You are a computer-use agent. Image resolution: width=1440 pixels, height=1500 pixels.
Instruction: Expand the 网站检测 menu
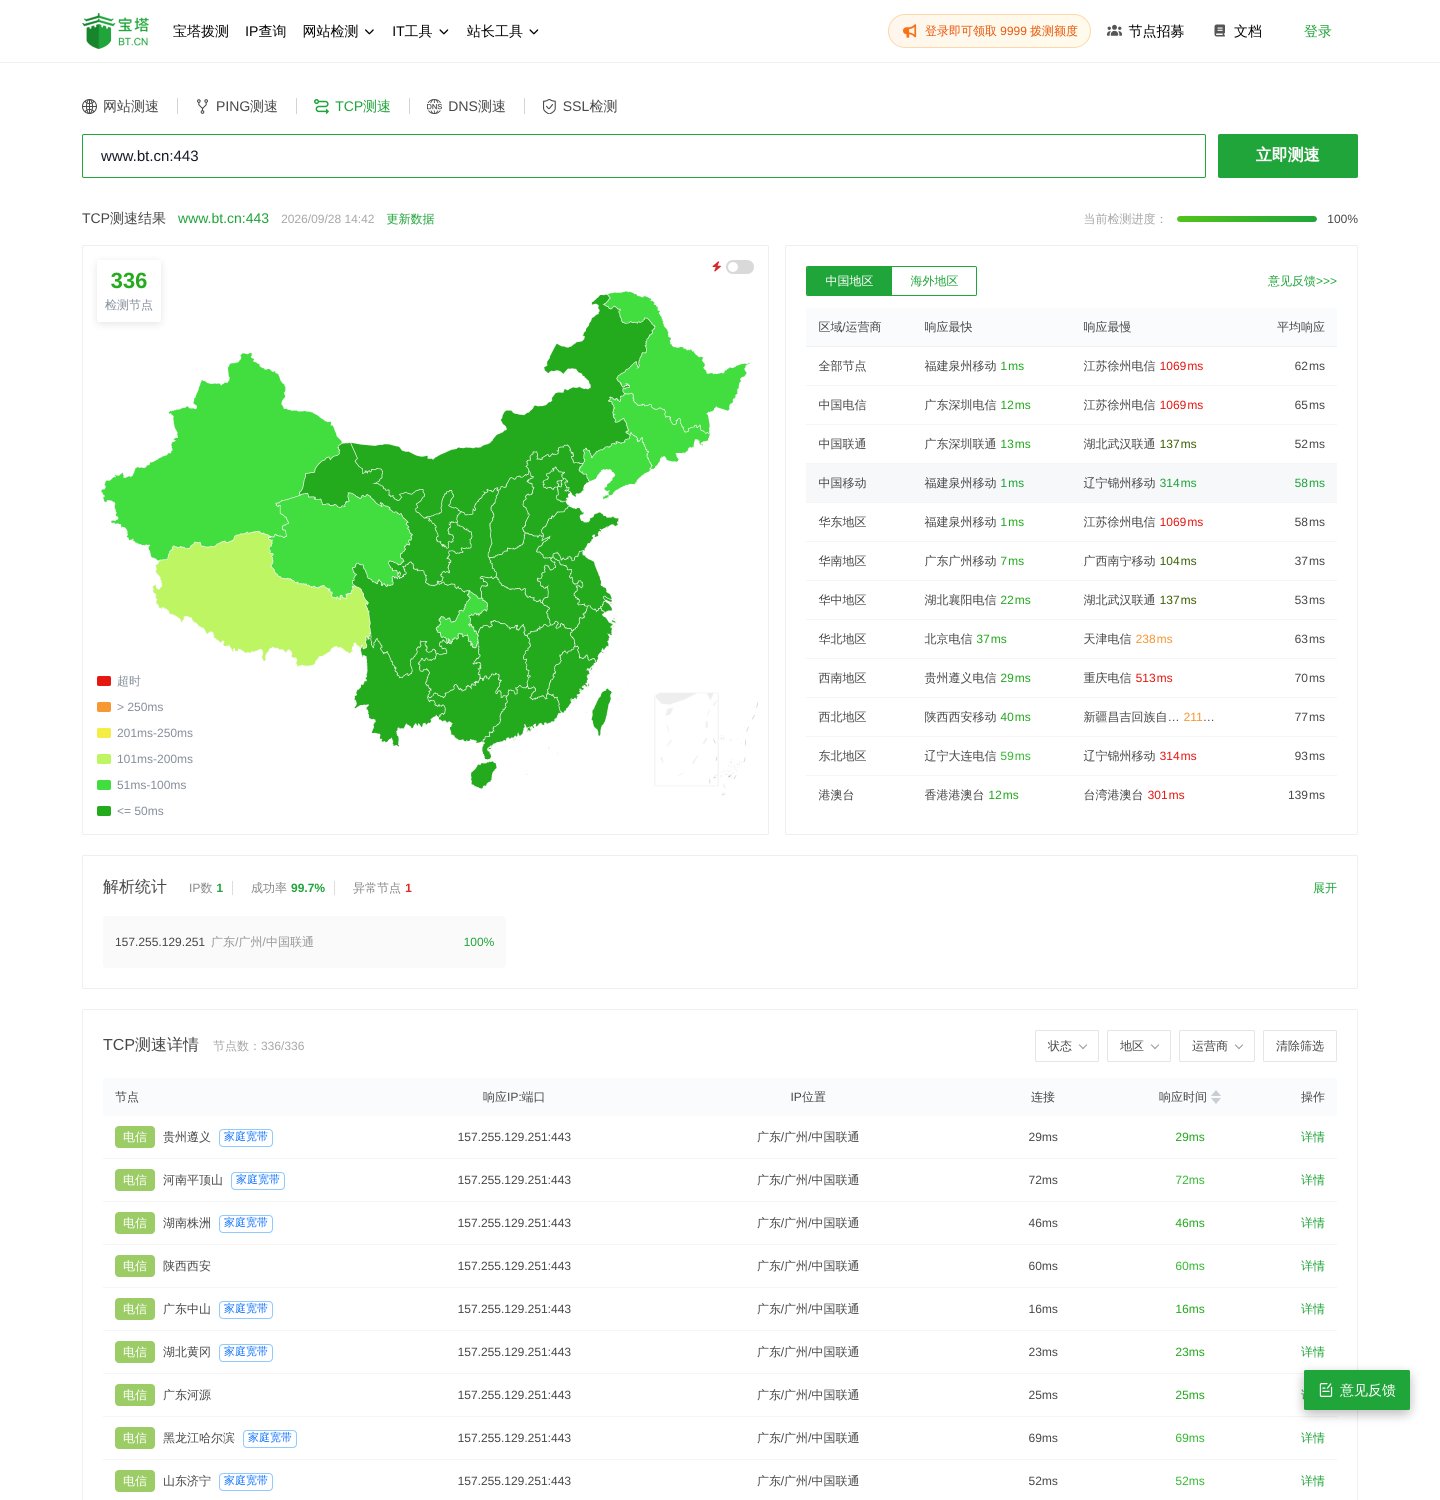pos(339,32)
